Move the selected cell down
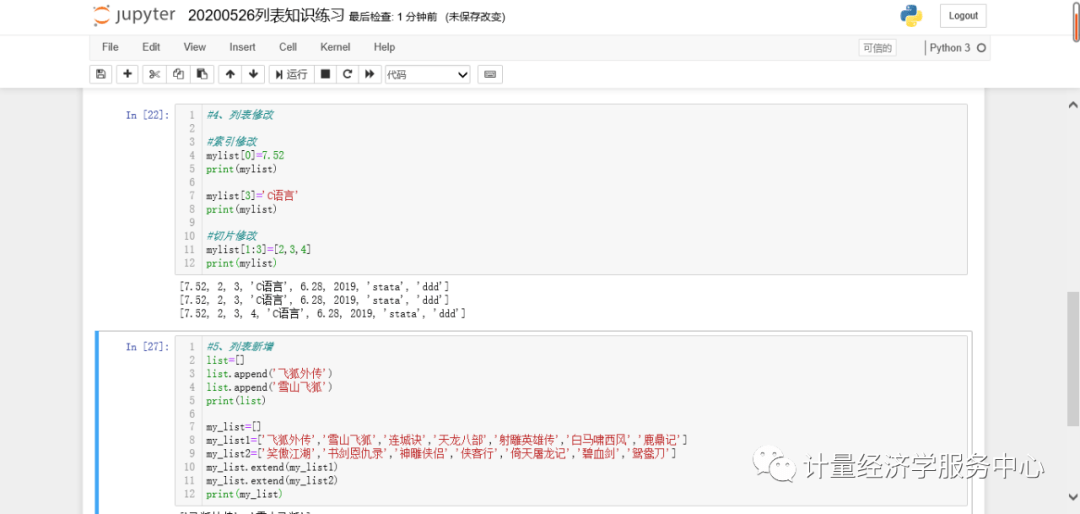The height and width of the screenshot is (514, 1080). pyautogui.click(x=253, y=74)
